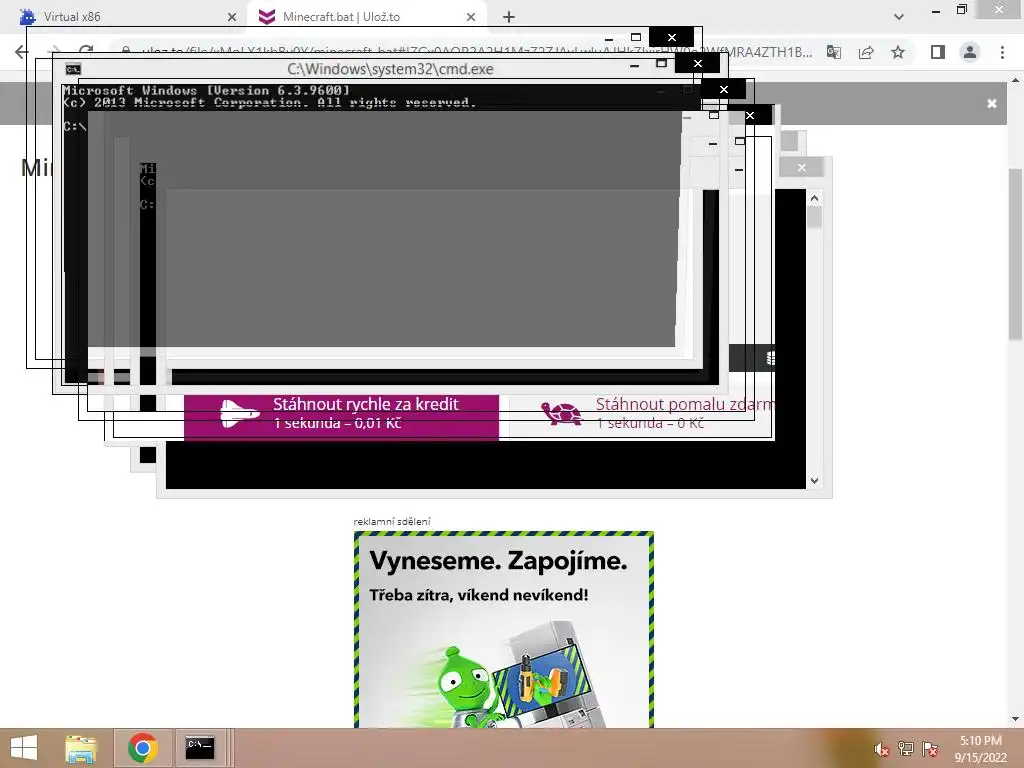Click the taskbar clock 5:10 PM

(980, 749)
